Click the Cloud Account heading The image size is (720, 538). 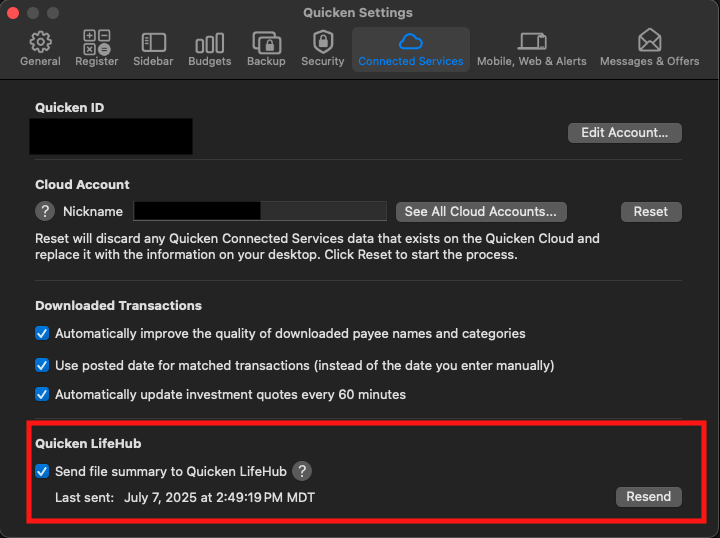point(82,185)
